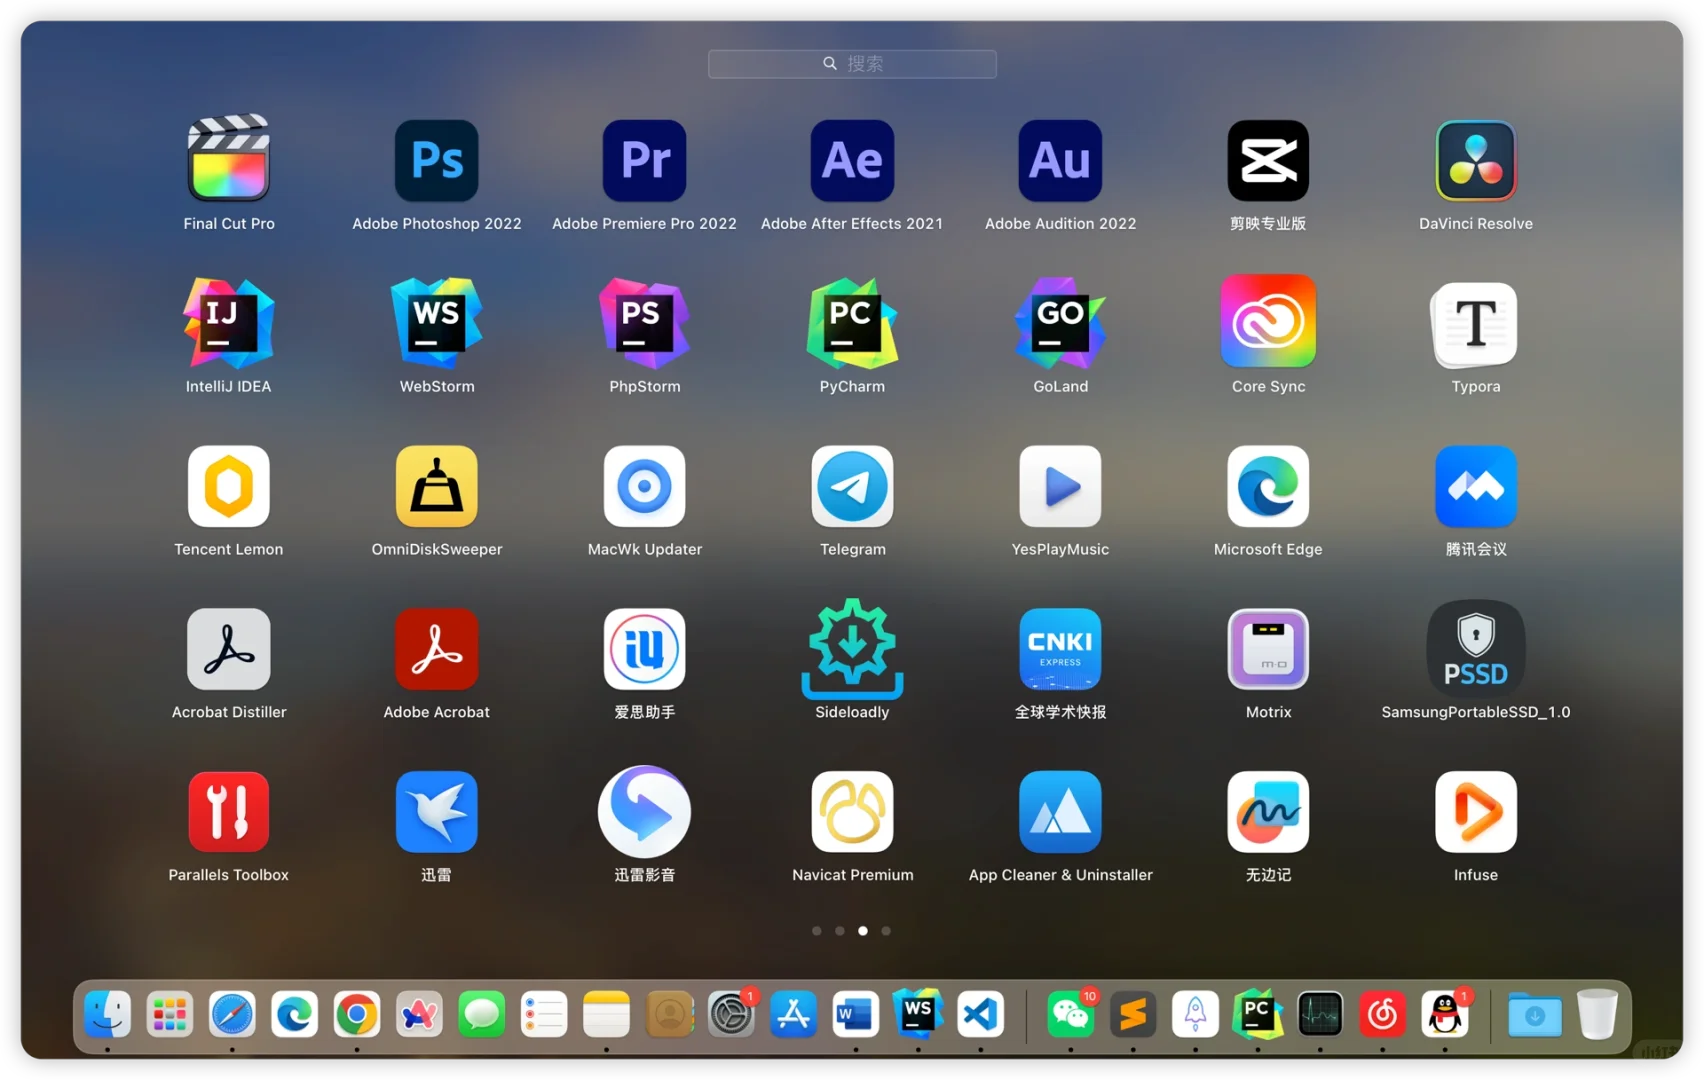Launch Adobe Audition 2022
The height and width of the screenshot is (1080, 1704).
click(x=1061, y=160)
